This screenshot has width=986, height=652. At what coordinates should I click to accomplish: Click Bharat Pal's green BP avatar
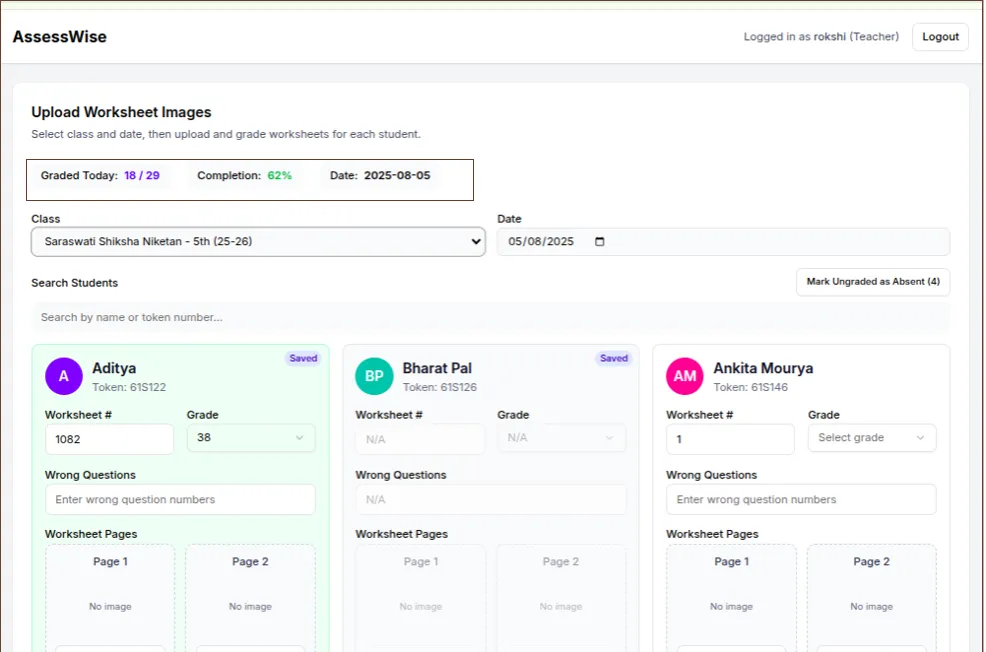click(x=374, y=376)
